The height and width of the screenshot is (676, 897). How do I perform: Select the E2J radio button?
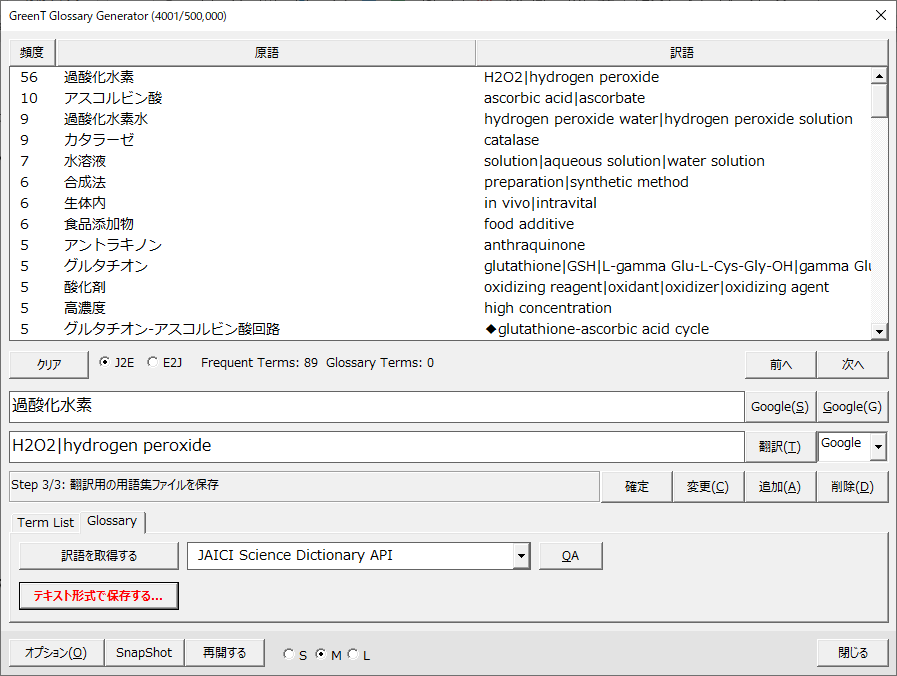click(x=153, y=363)
